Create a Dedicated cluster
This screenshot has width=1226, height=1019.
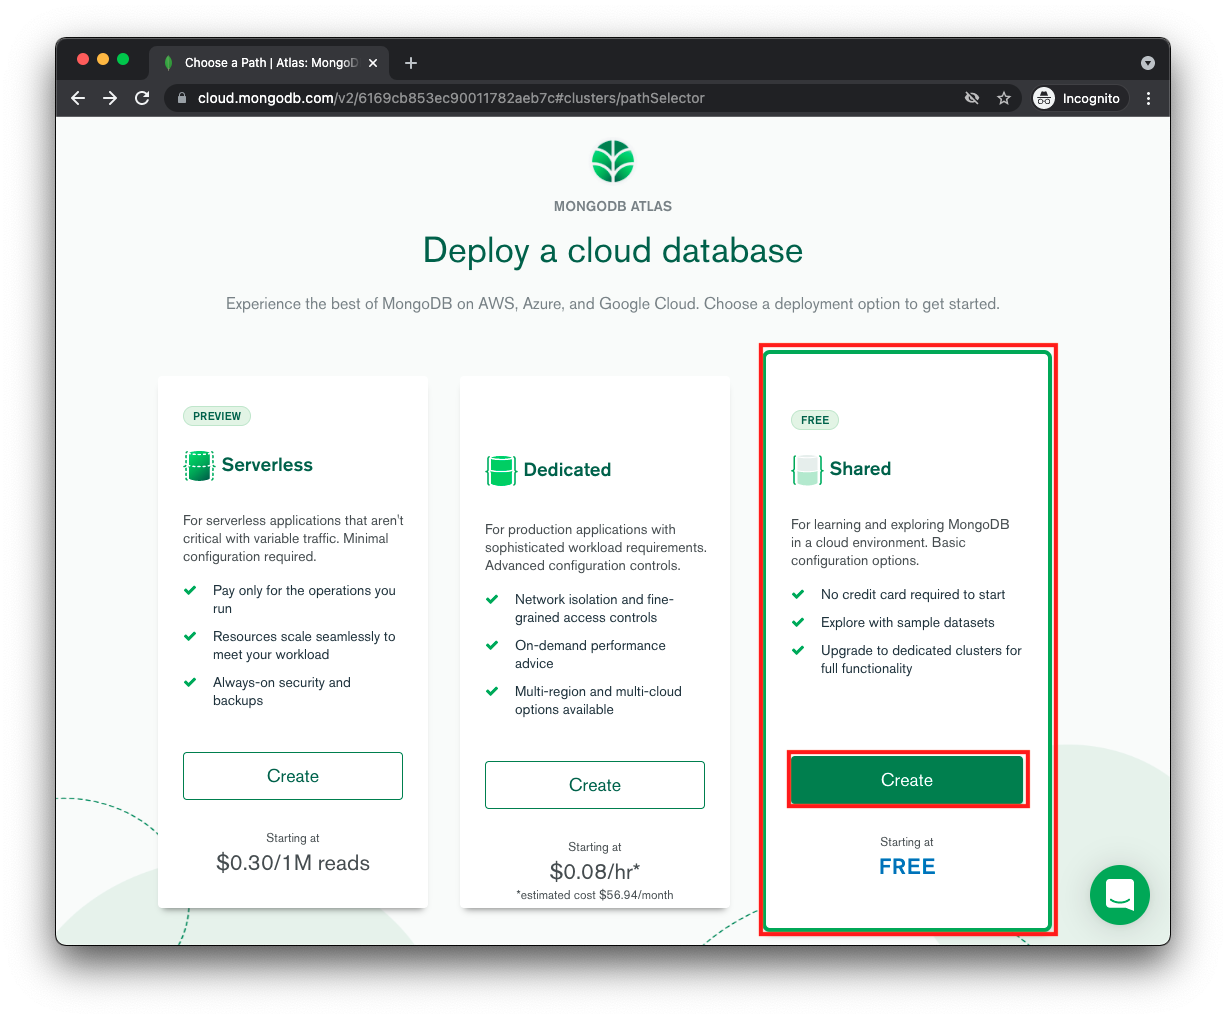594,785
